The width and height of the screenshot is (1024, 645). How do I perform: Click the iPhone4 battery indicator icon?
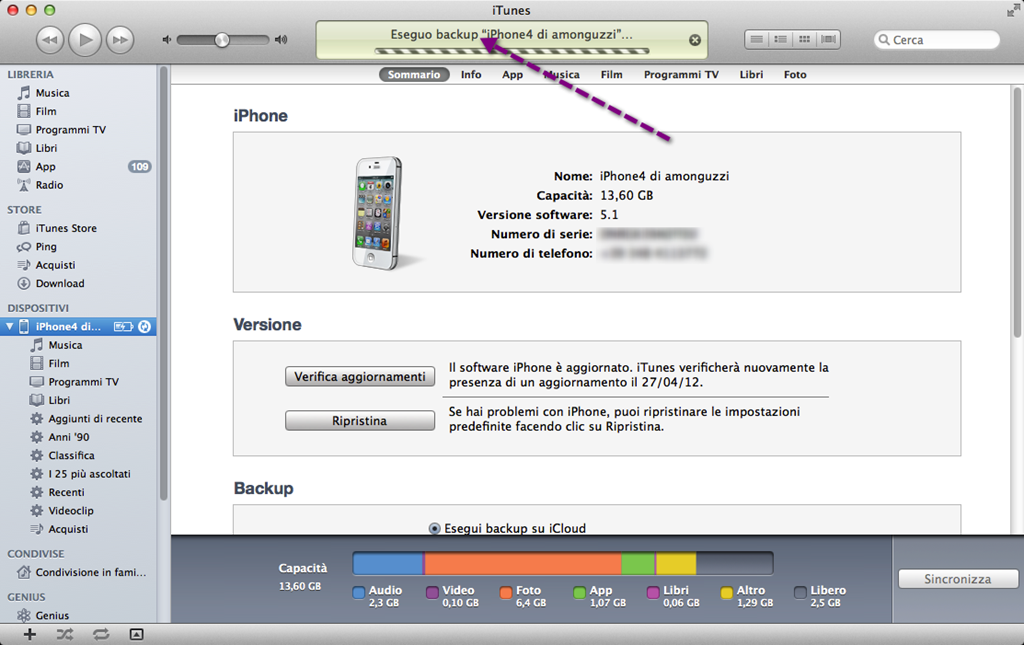[123, 326]
